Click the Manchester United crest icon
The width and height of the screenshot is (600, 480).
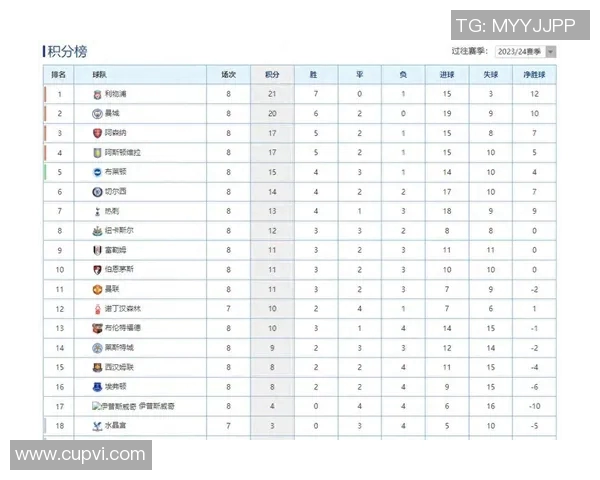97,289
